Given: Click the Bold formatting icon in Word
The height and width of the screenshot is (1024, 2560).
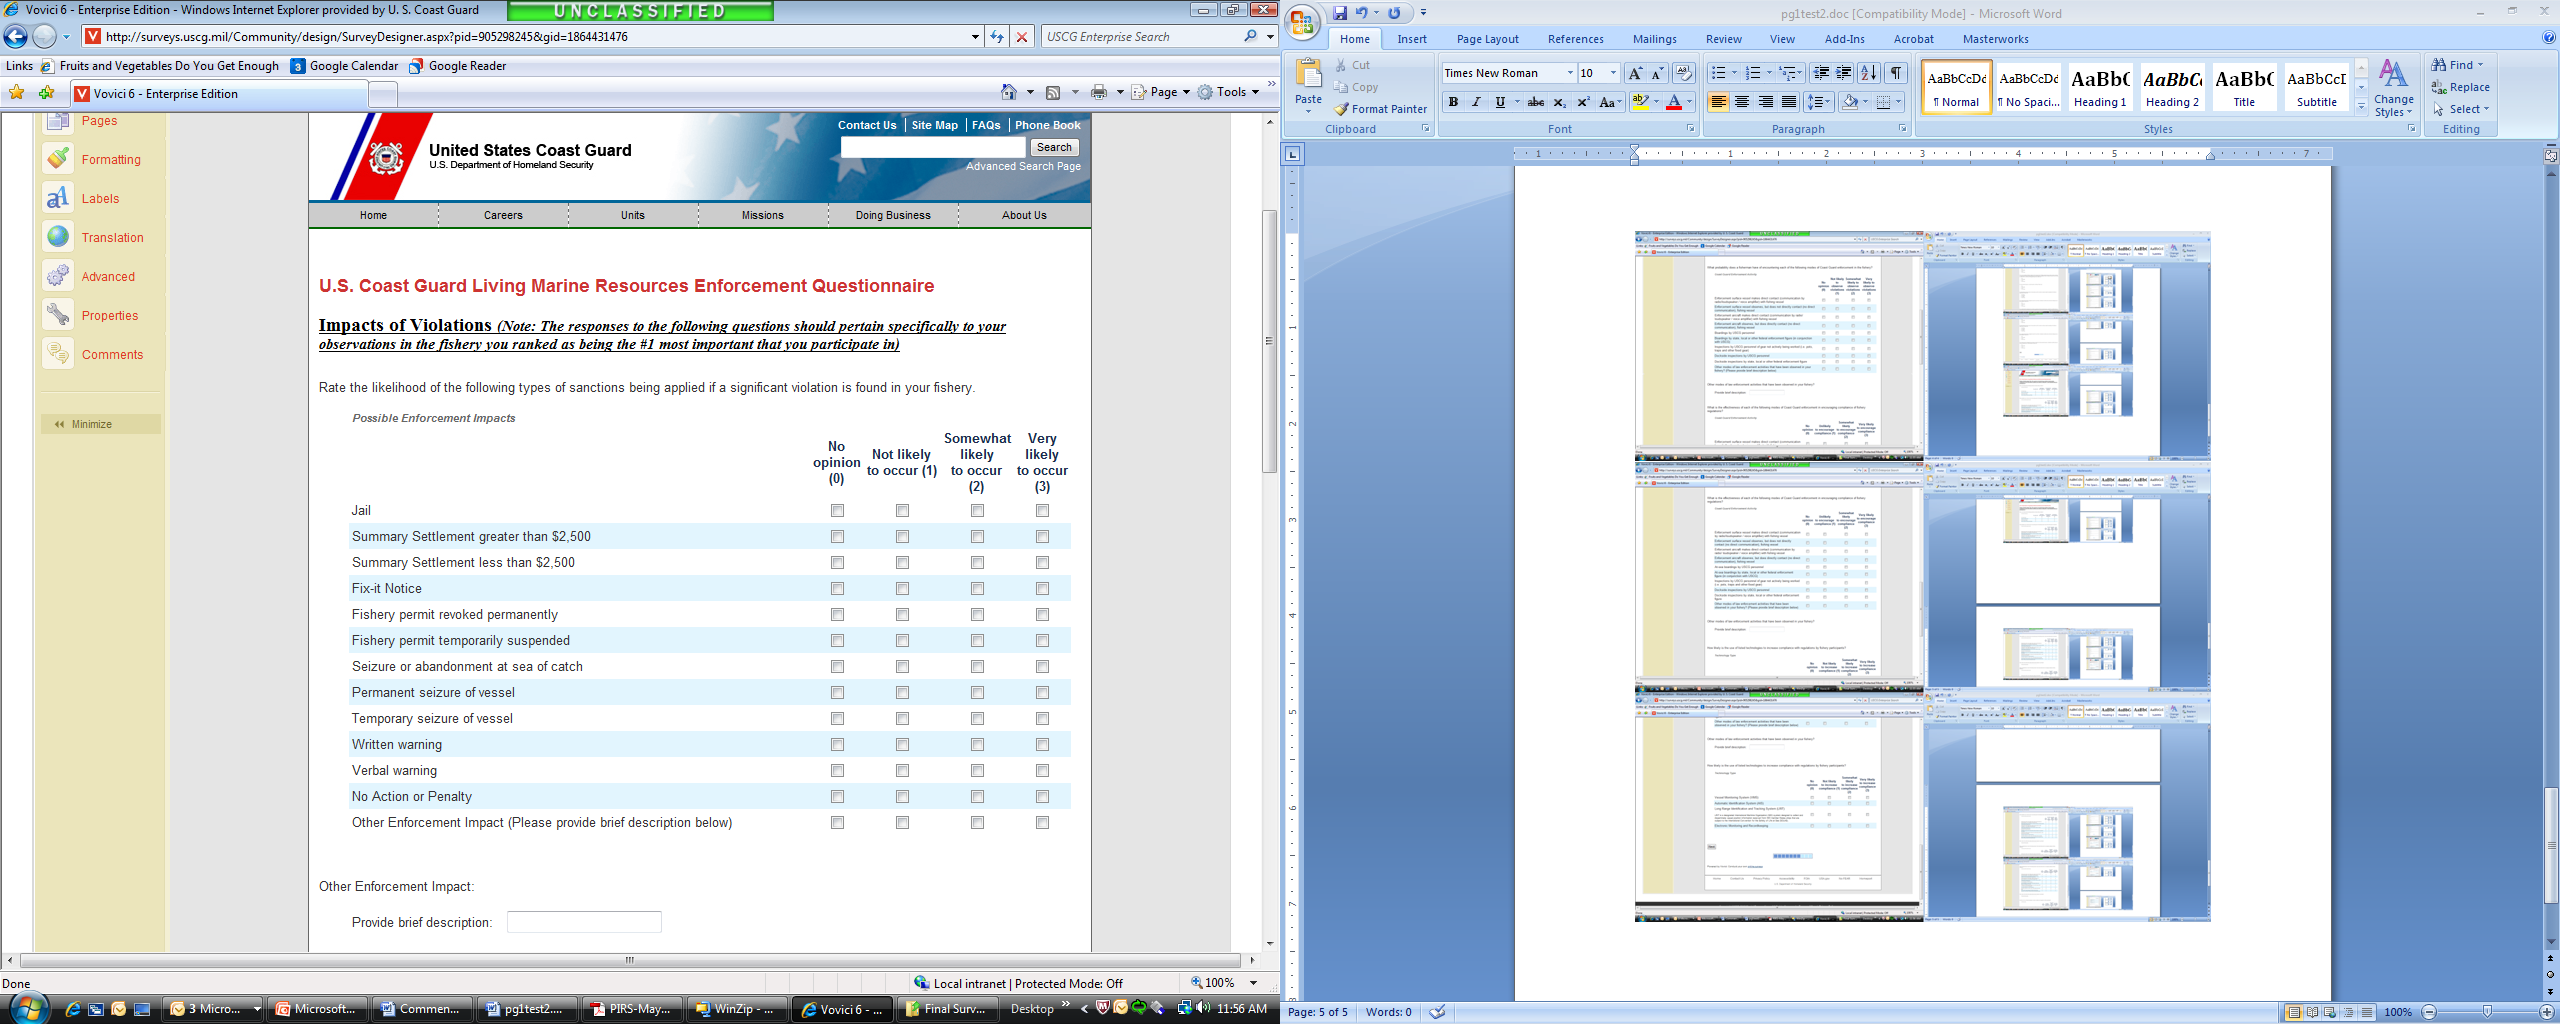Looking at the screenshot, I should tap(1453, 102).
